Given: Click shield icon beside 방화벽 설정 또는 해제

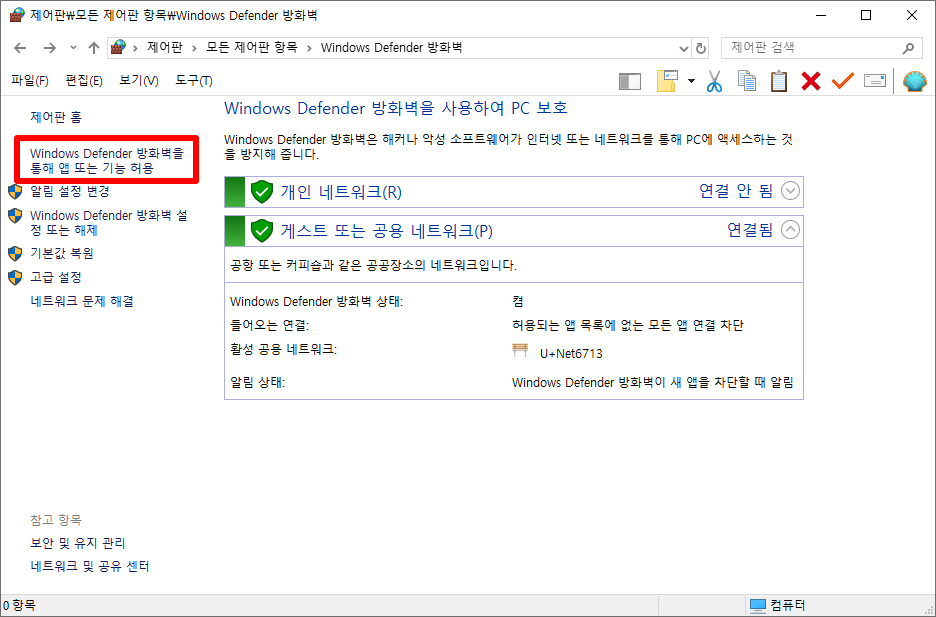Looking at the screenshot, I should click(16, 215).
